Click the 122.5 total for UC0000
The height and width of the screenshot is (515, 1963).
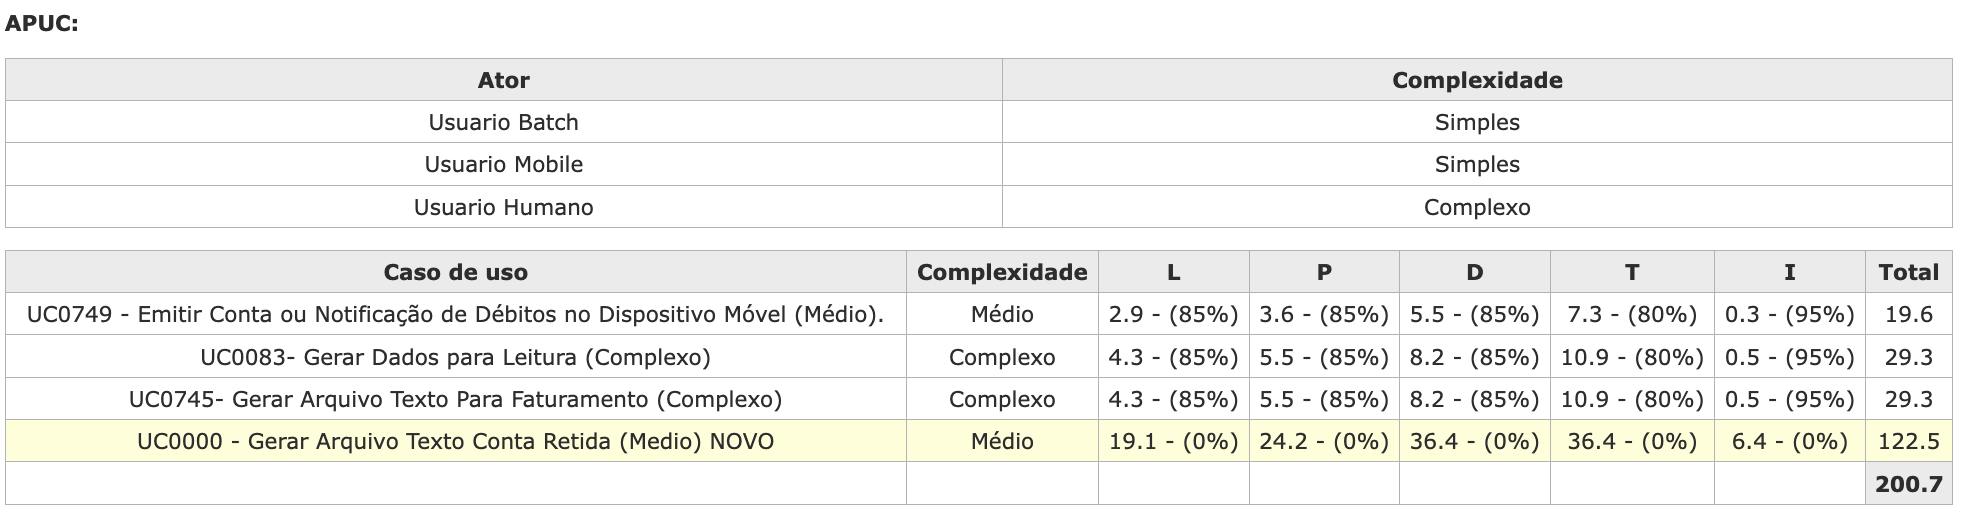[x=1908, y=441]
